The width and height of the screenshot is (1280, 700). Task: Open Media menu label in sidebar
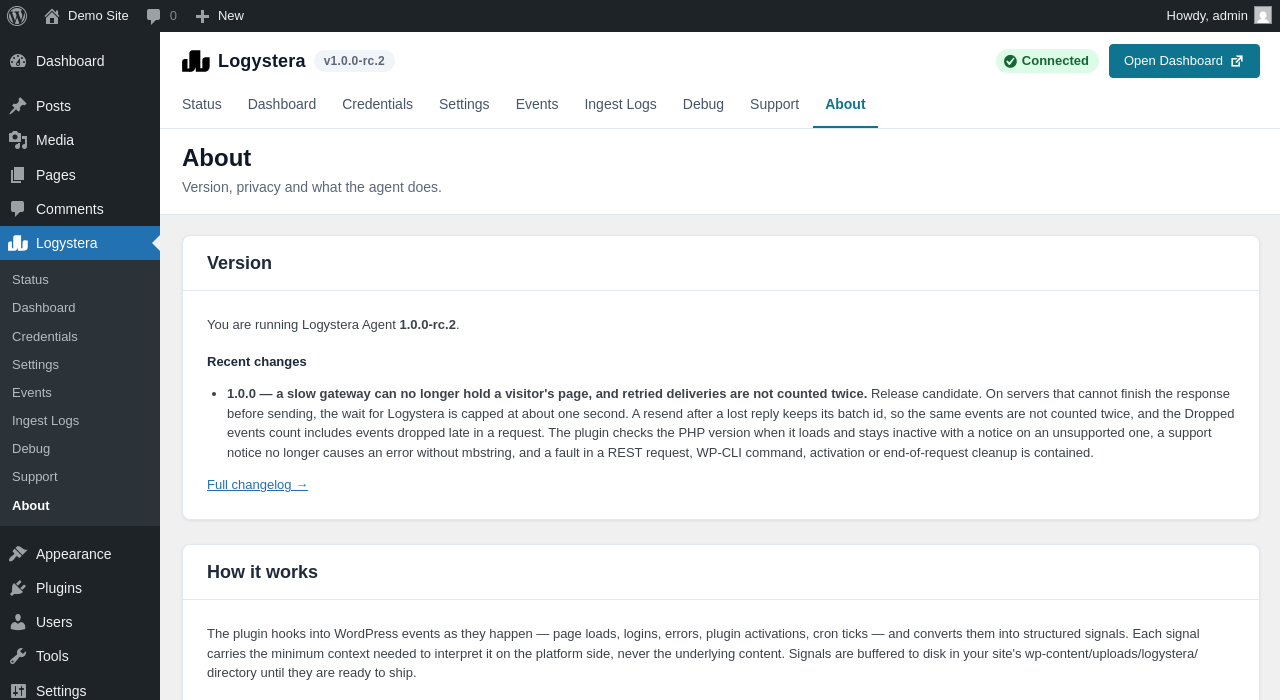click(x=55, y=140)
